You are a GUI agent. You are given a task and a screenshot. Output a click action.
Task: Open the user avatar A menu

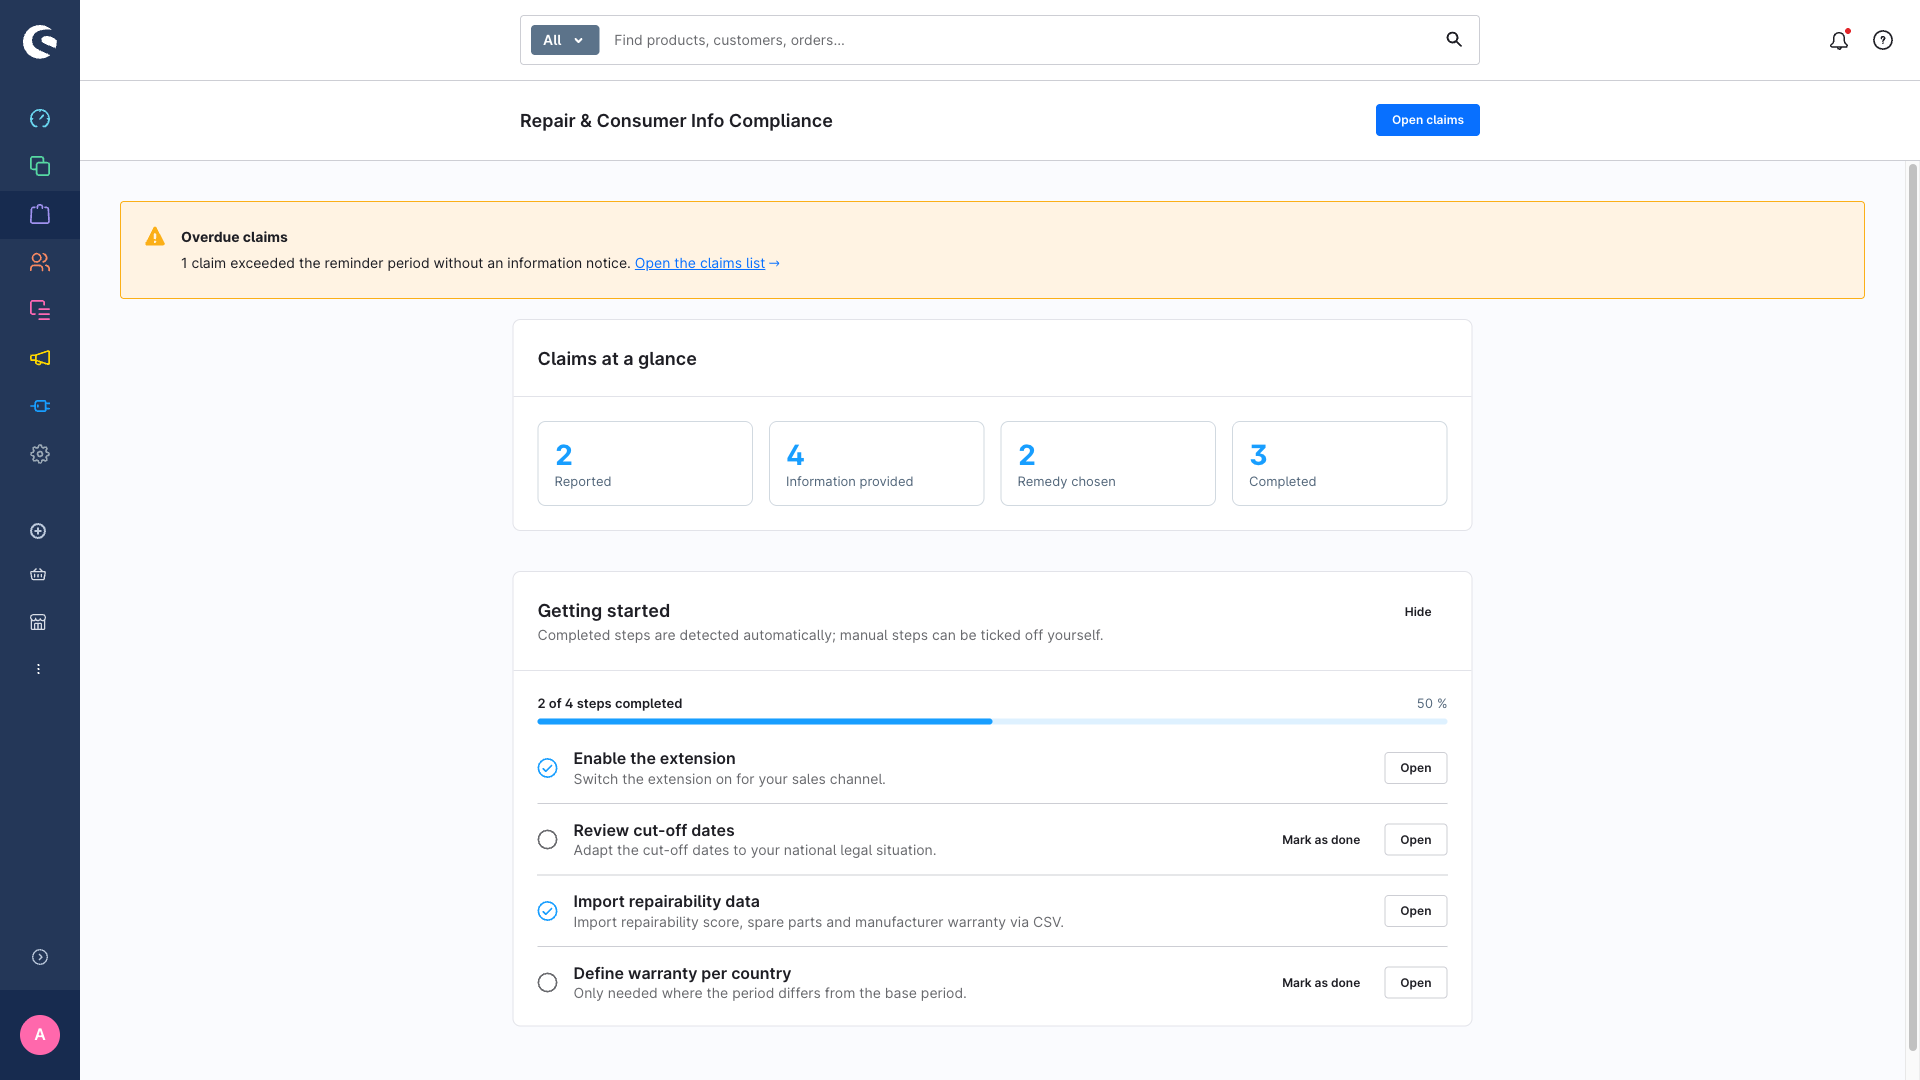click(40, 1035)
